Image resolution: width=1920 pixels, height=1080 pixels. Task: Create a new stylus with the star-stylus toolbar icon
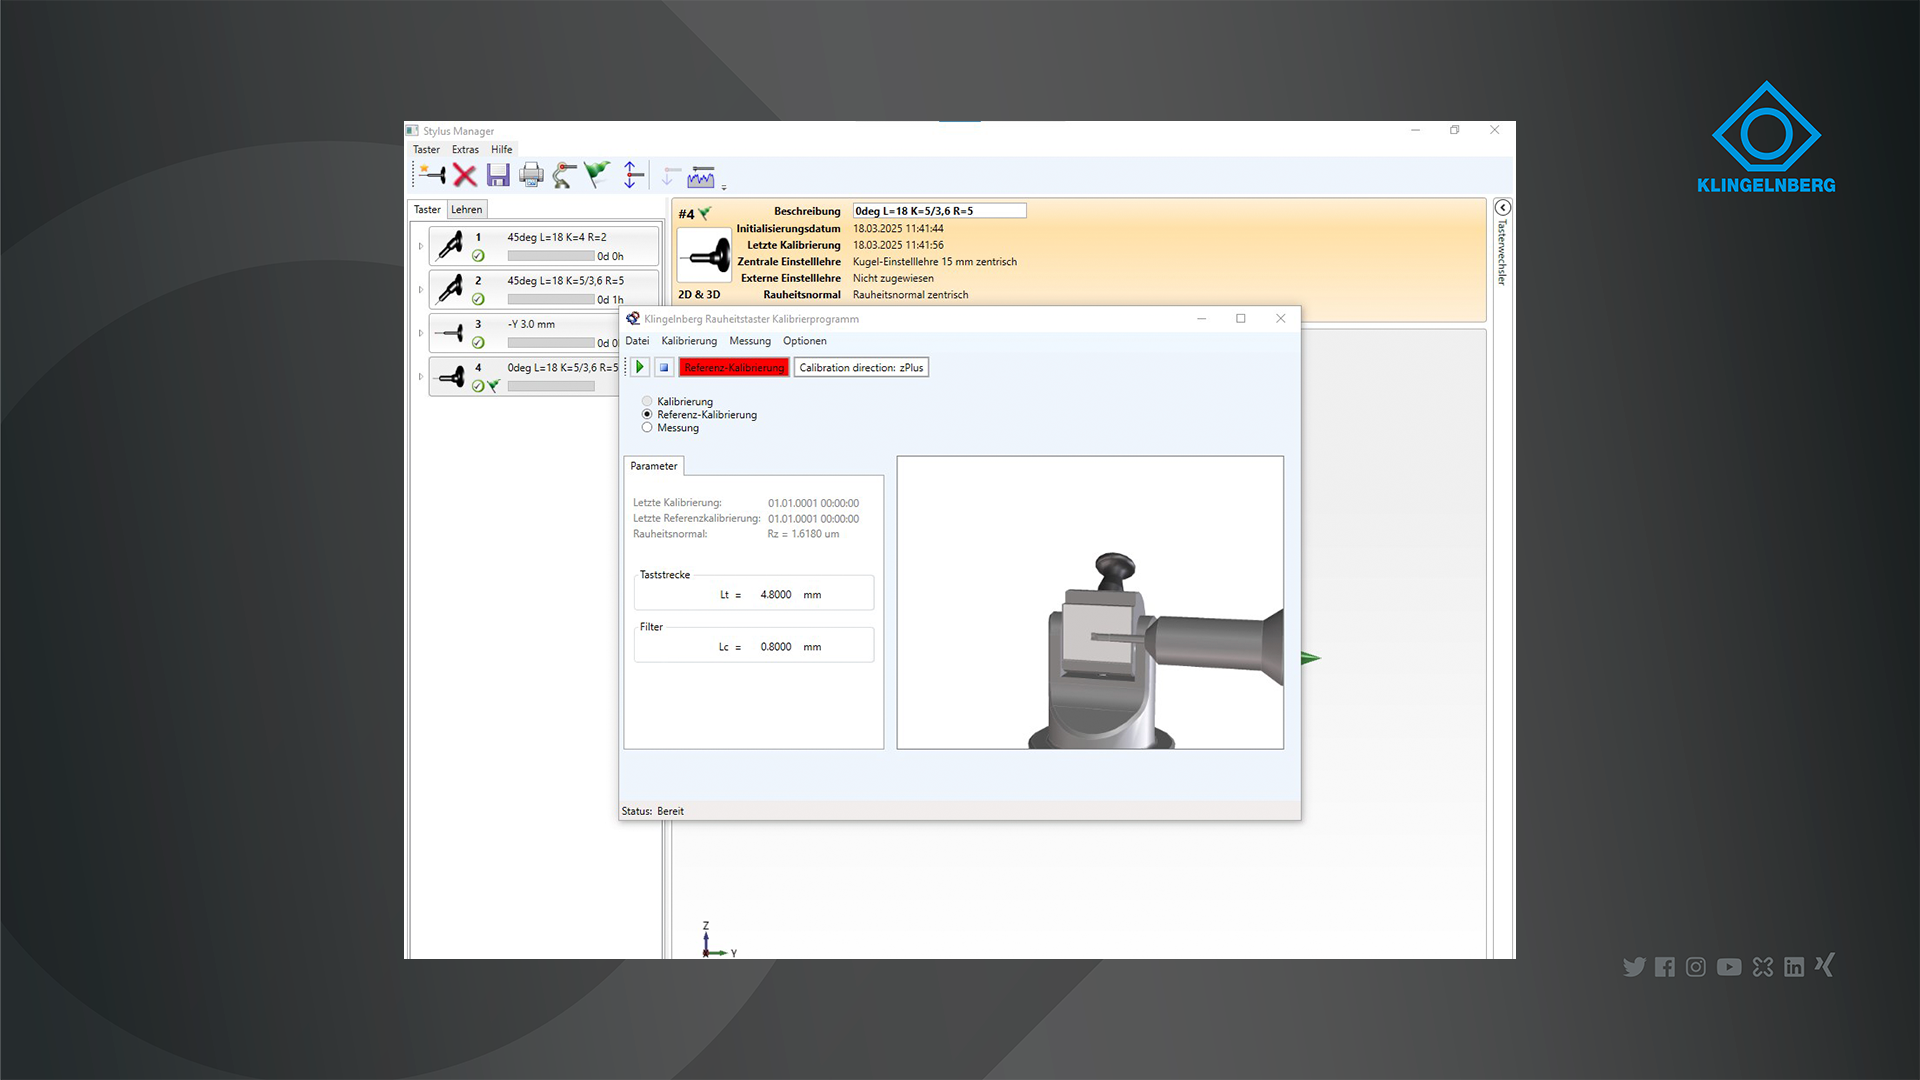pos(433,175)
